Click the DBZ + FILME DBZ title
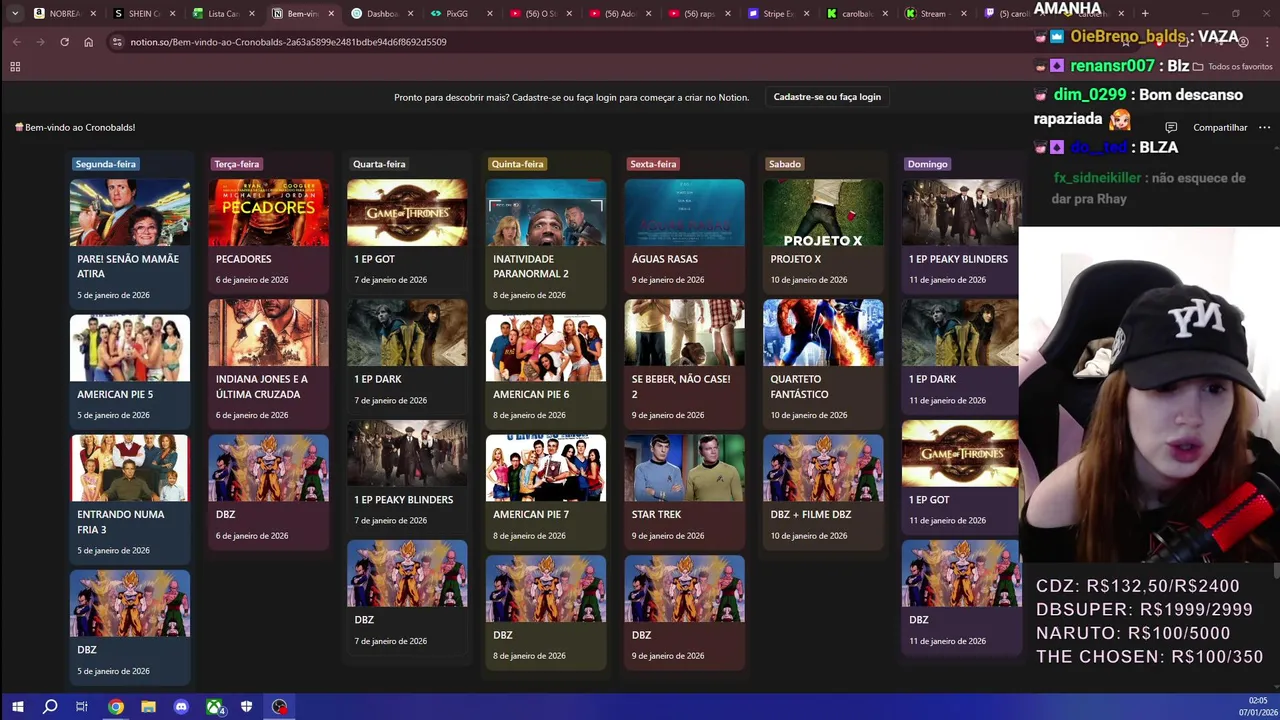1280x720 pixels. tap(811, 514)
